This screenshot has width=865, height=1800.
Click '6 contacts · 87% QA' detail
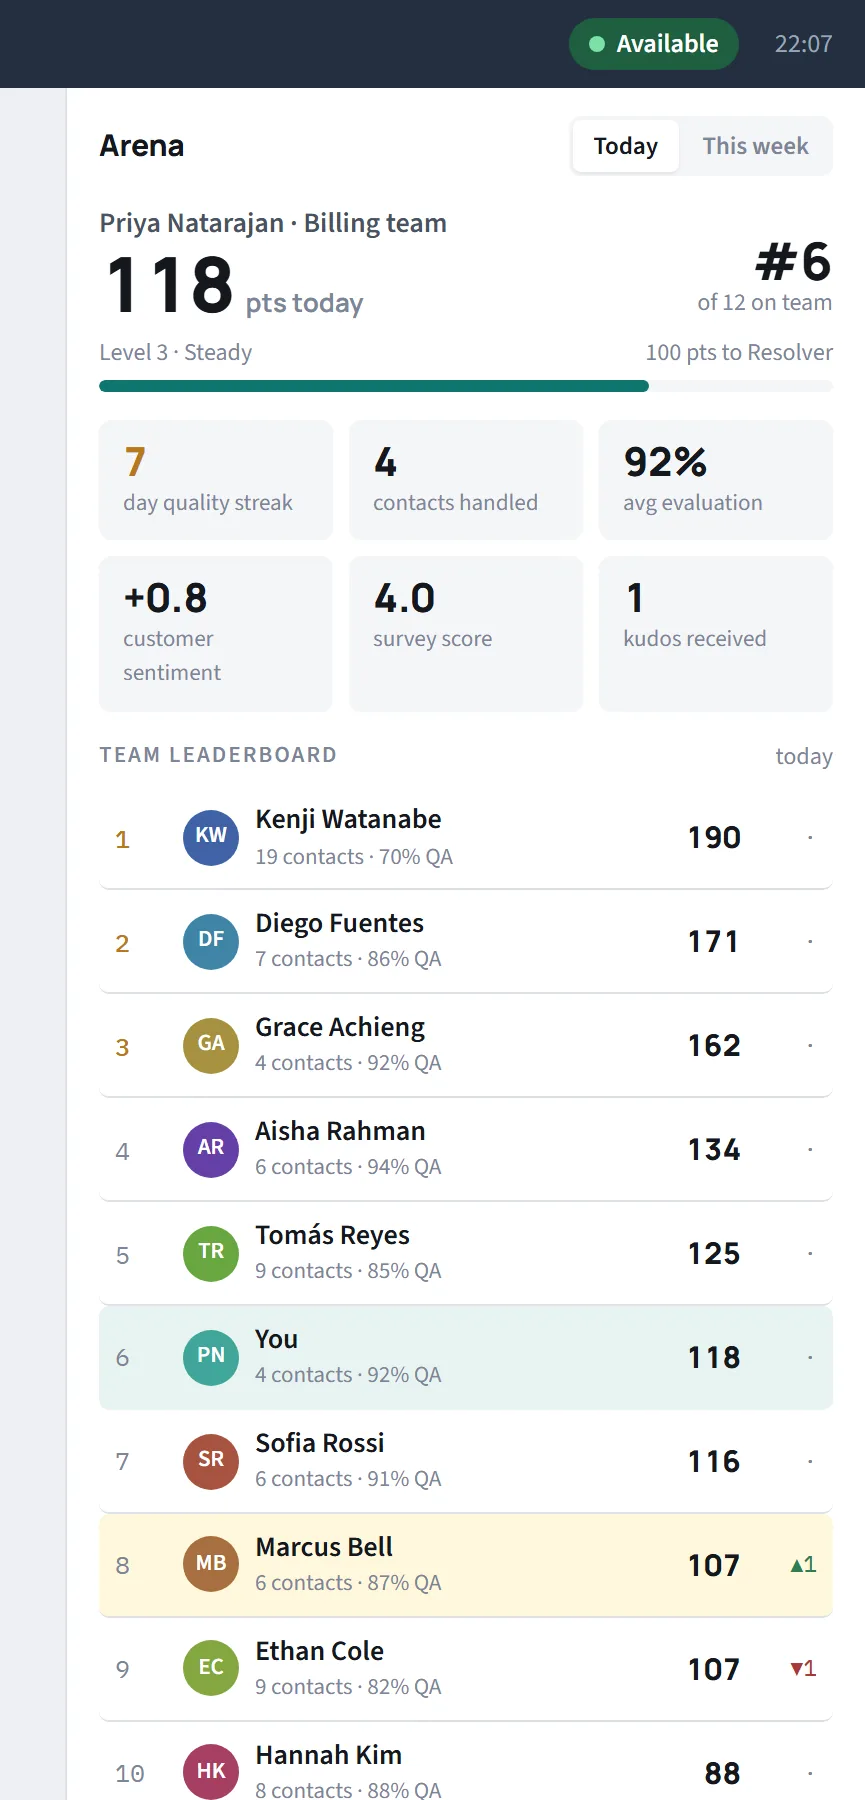coord(348,1583)
